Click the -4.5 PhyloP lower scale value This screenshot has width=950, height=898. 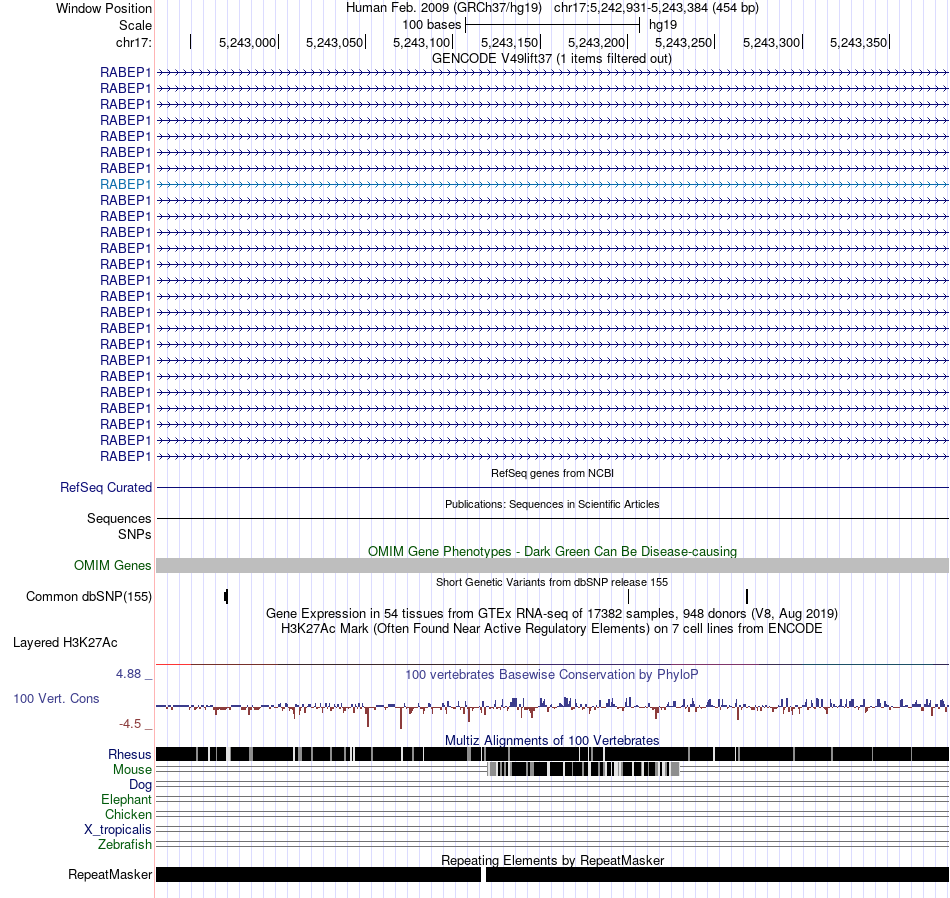pyautogui.click(x=130, y=723)
